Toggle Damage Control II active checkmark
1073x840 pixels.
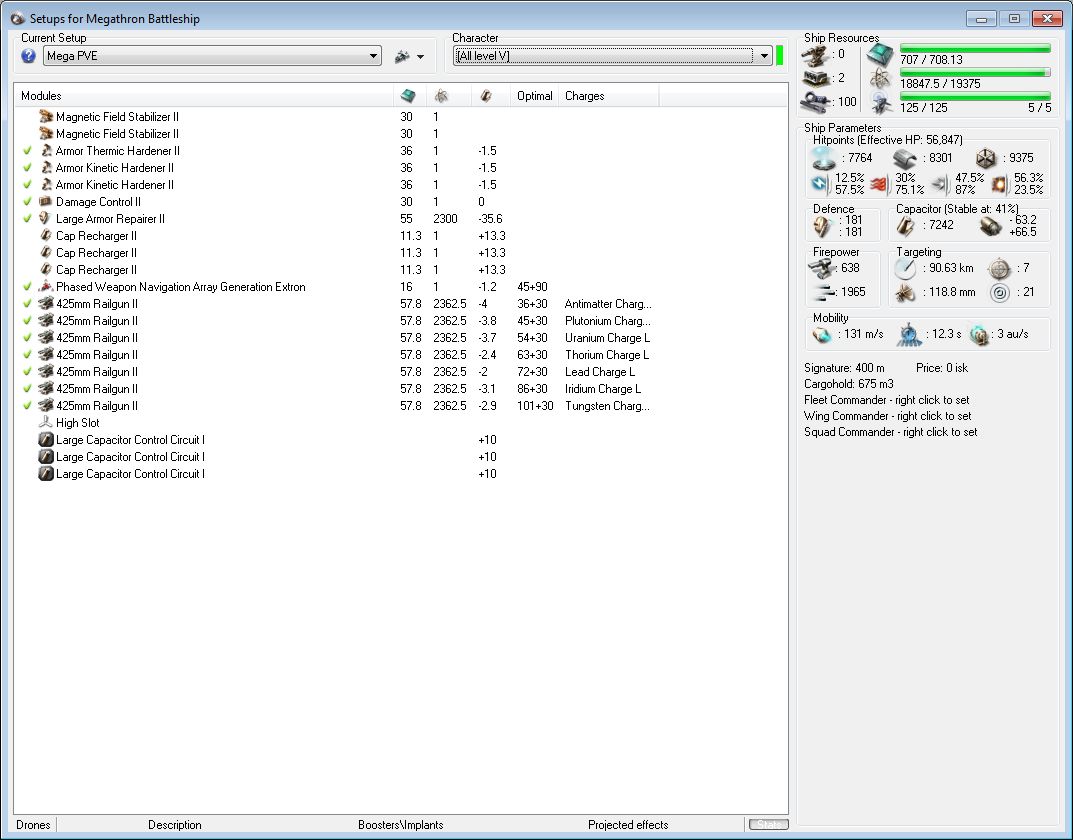coord(27,202)
